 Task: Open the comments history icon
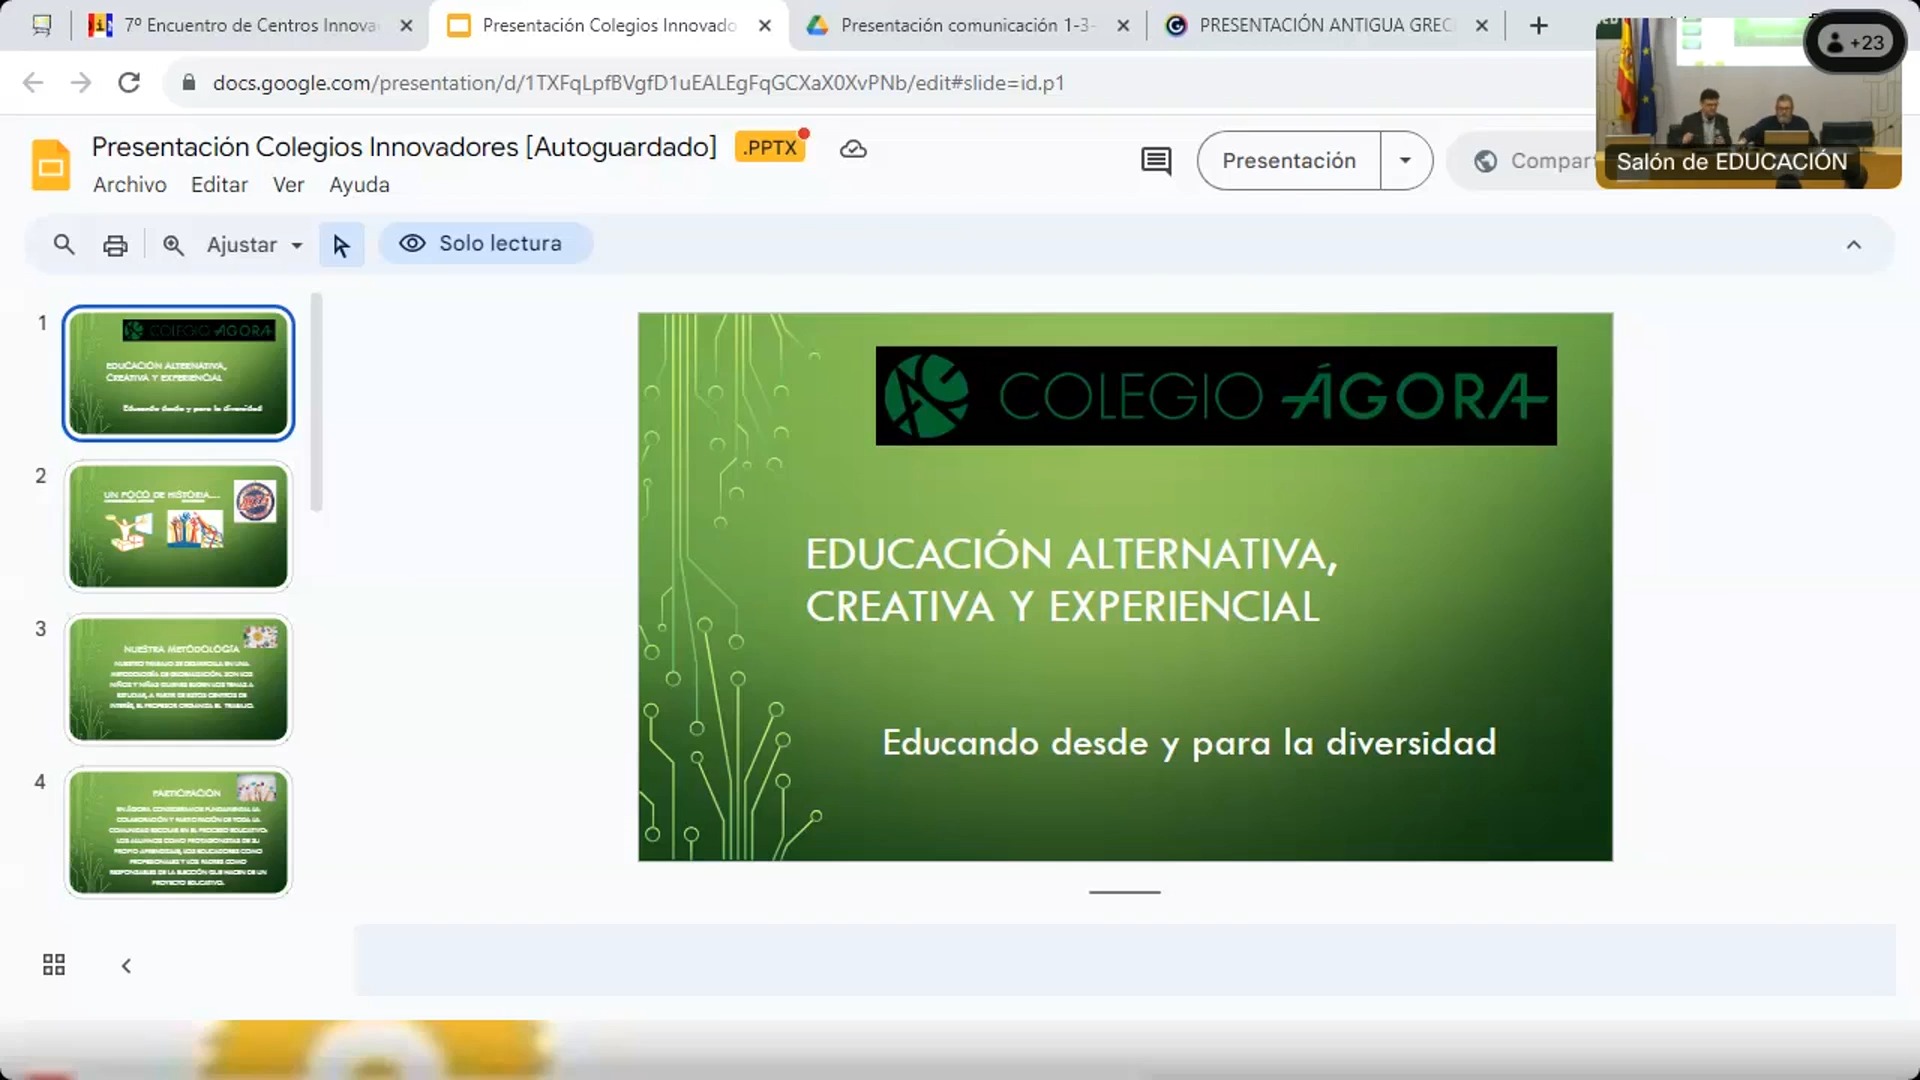pyautogui.click(x=1156, y=161)
